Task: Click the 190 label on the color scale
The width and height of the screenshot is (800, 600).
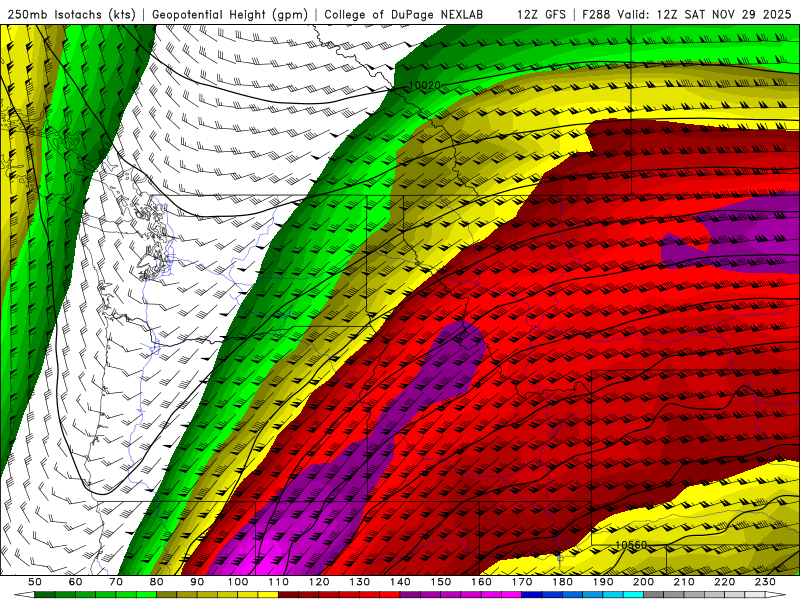Action: [603, 582]
